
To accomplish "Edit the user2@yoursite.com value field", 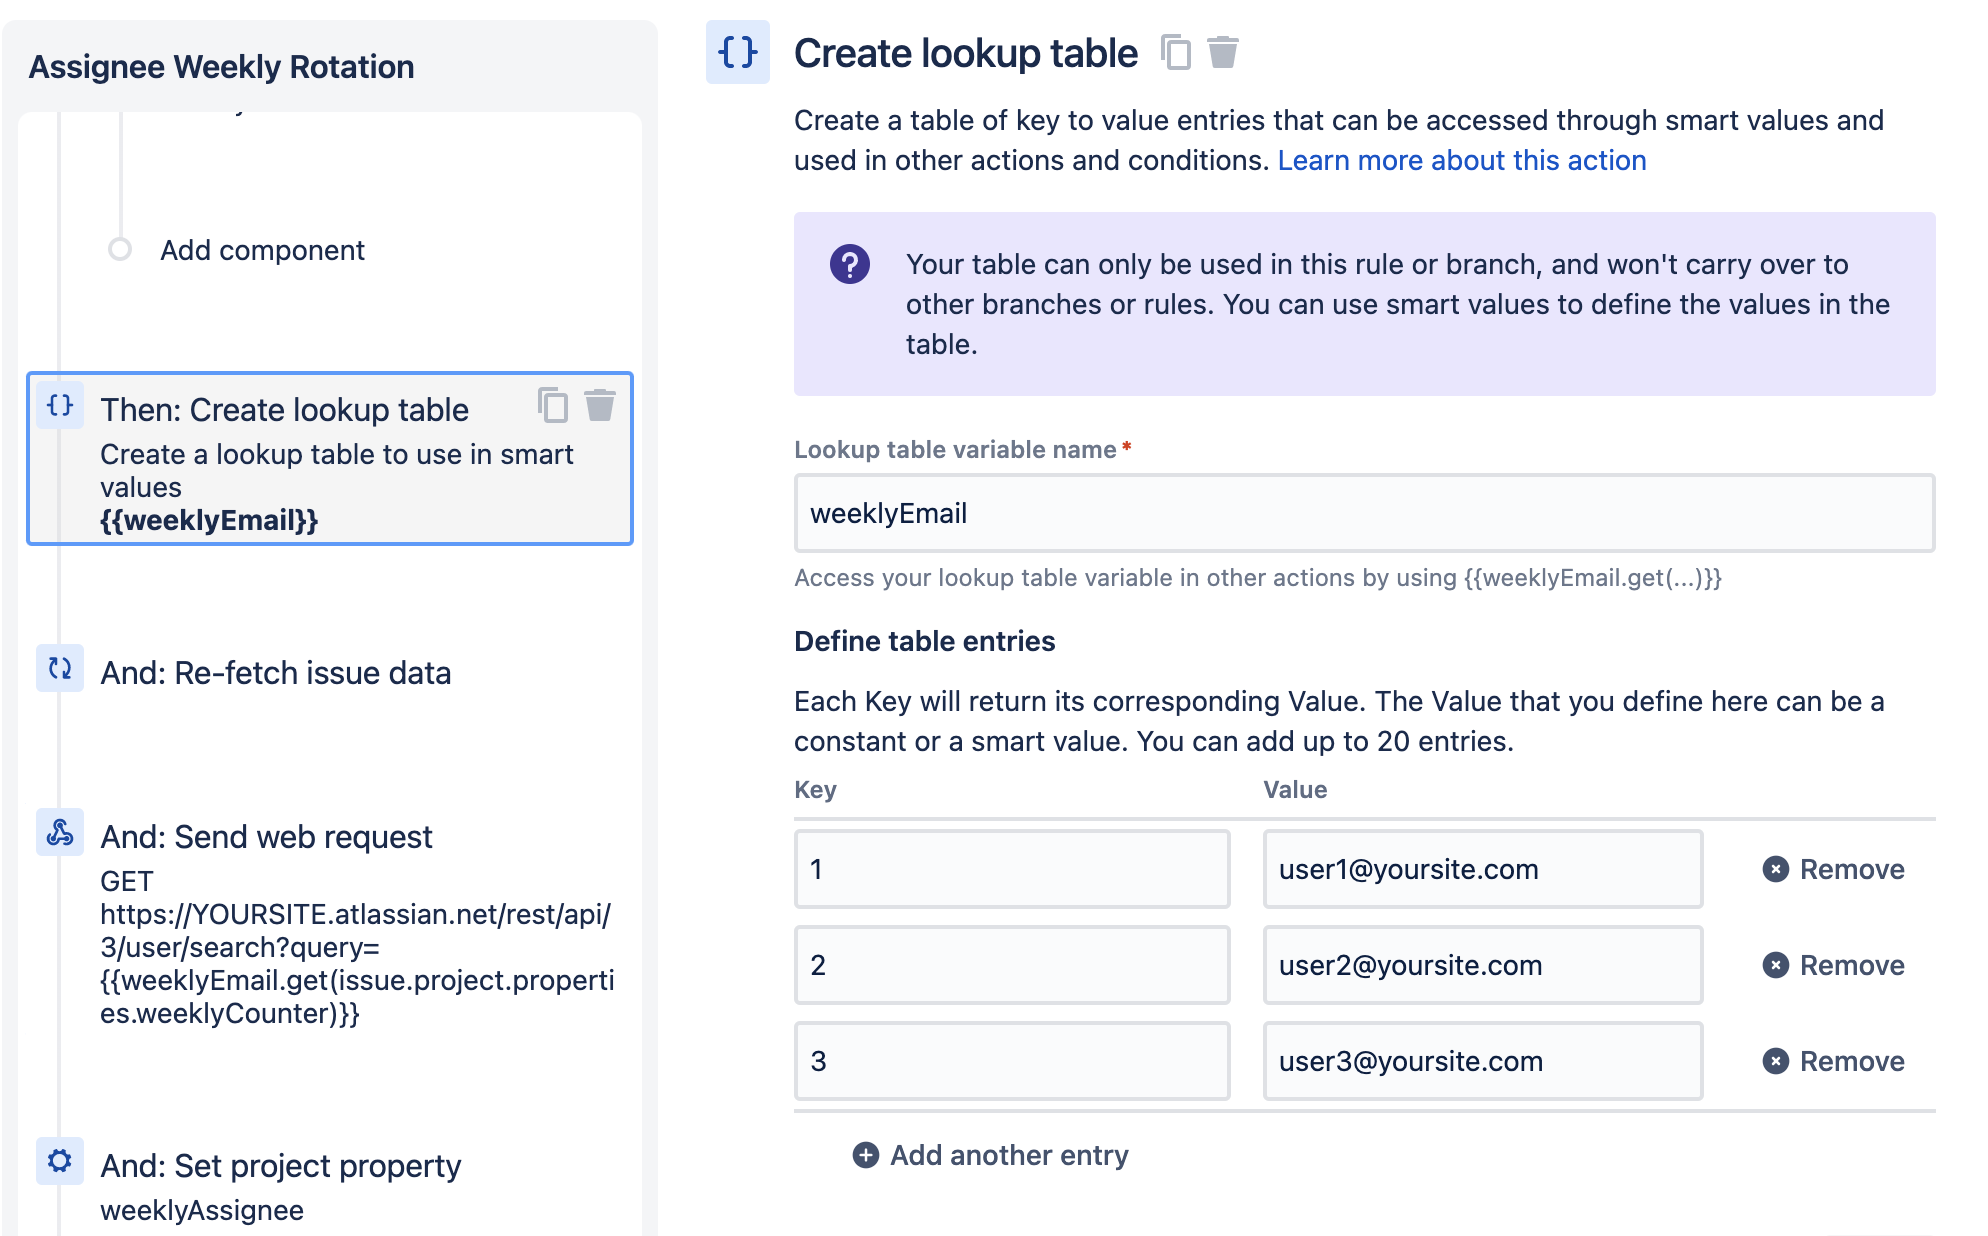I will (1482, 965).
